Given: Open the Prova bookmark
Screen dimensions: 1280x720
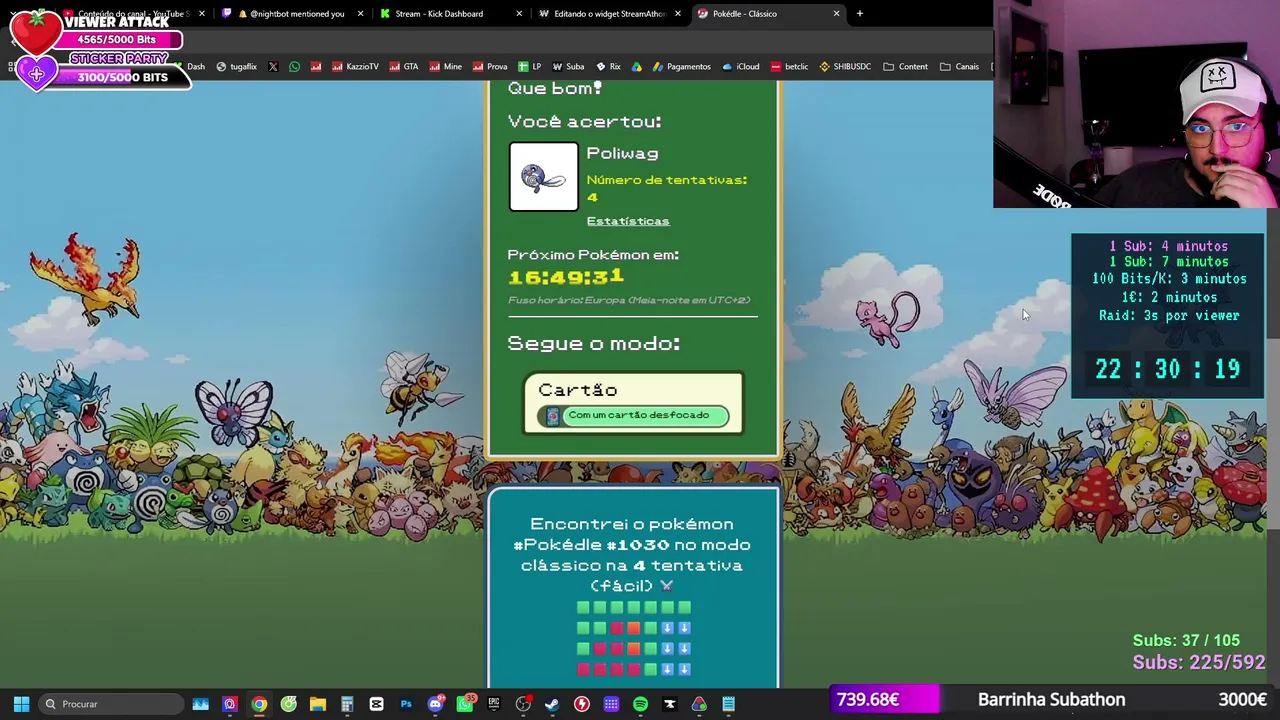Looking at the screenshot, I should [x=489, y=67].
